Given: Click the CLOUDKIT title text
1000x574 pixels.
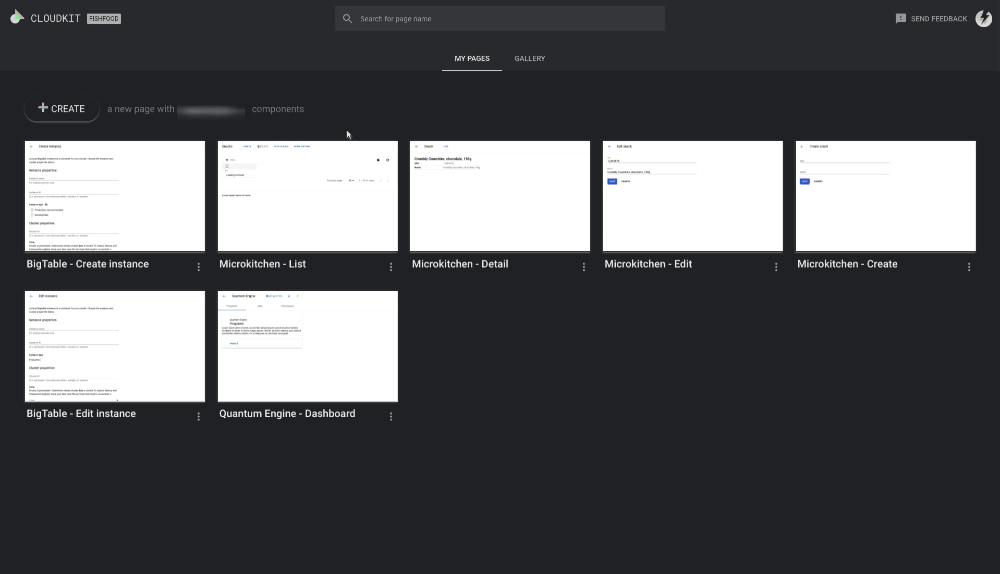Looking at the screenshot, I should [55, 18].
